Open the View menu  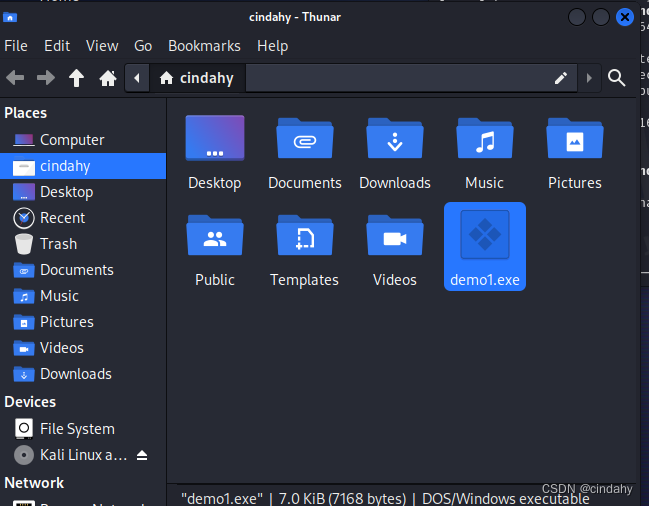coord(102,46)
